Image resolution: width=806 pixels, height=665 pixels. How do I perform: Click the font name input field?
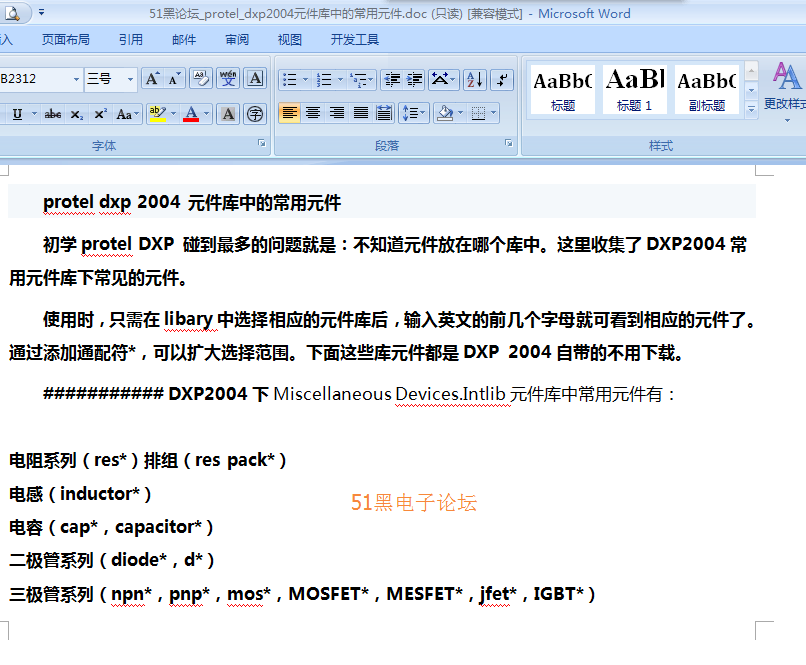[35, 79]
